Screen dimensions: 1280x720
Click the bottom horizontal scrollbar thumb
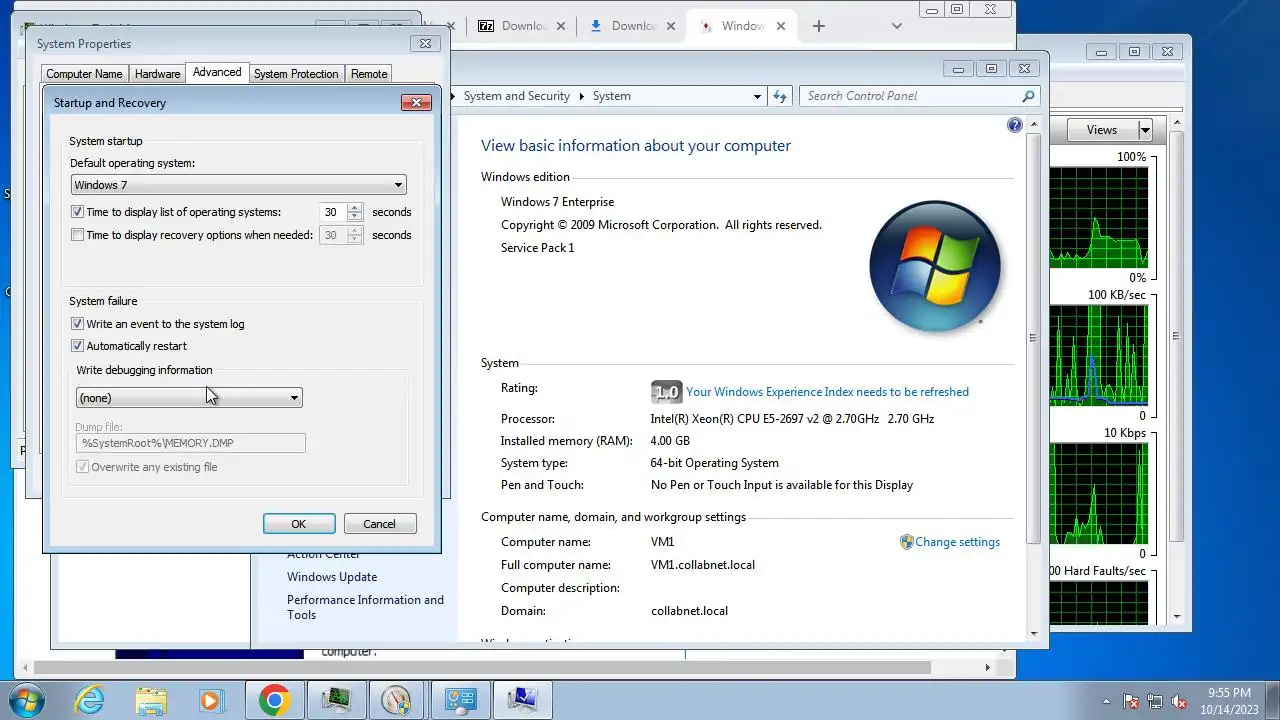pyautogui.click(x=483, y=667)
